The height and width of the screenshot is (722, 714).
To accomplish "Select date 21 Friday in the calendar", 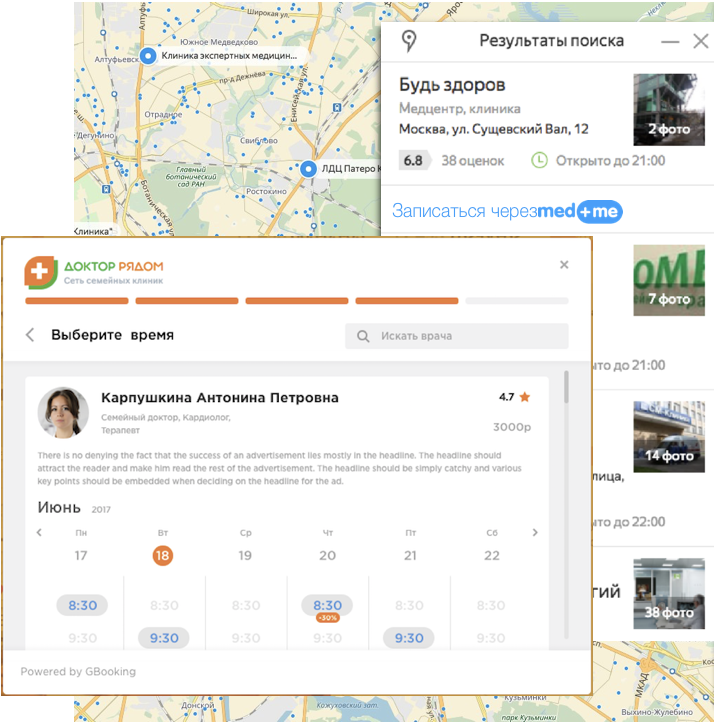I will click(410, 555).
